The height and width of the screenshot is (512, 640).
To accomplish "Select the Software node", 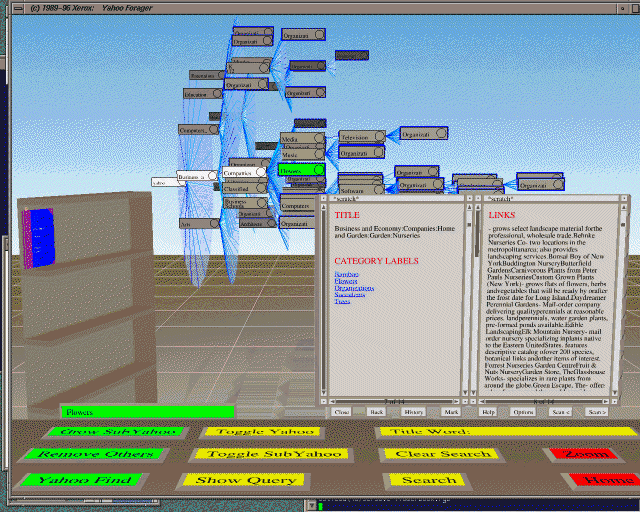I will click(x=361, y=190).
